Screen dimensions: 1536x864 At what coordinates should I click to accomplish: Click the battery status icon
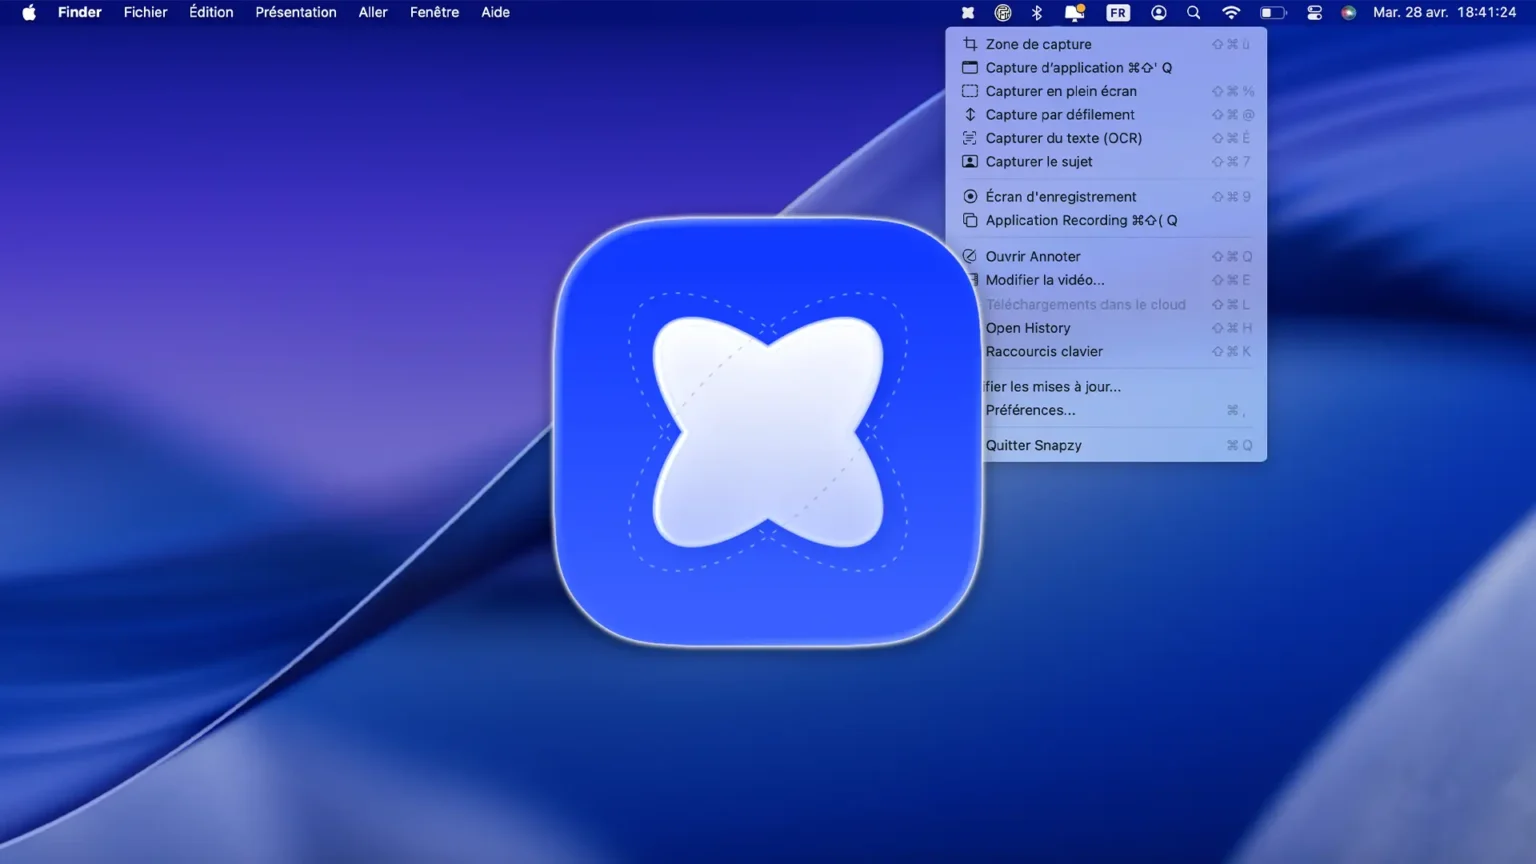(x=1272, y=13)
